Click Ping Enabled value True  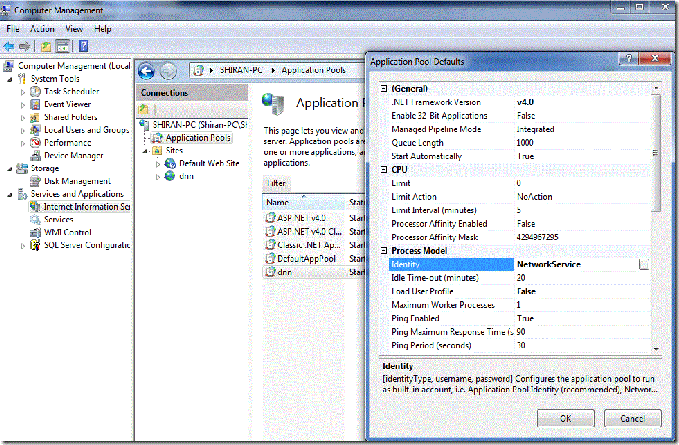tap(525, 318)
